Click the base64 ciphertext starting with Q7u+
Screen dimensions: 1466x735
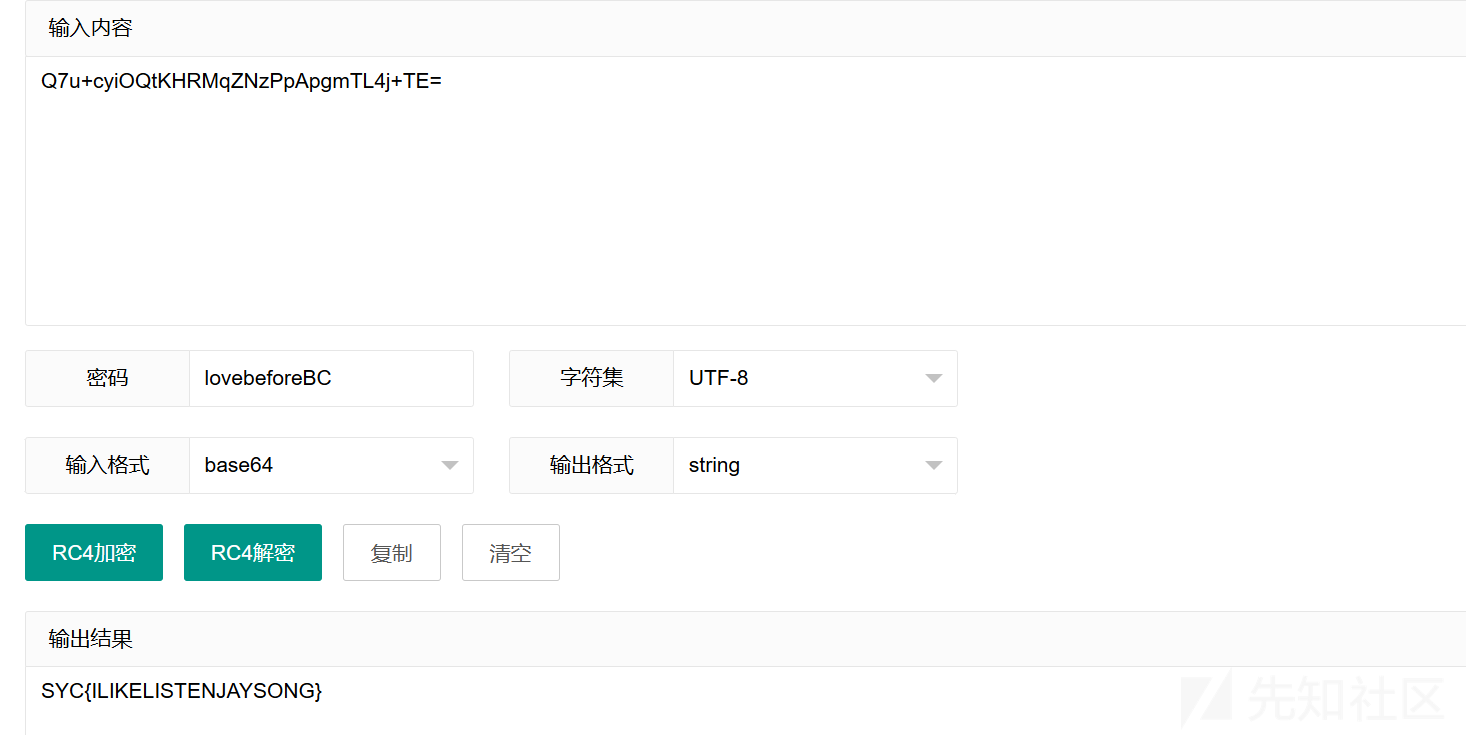click(x=241, y=81)
